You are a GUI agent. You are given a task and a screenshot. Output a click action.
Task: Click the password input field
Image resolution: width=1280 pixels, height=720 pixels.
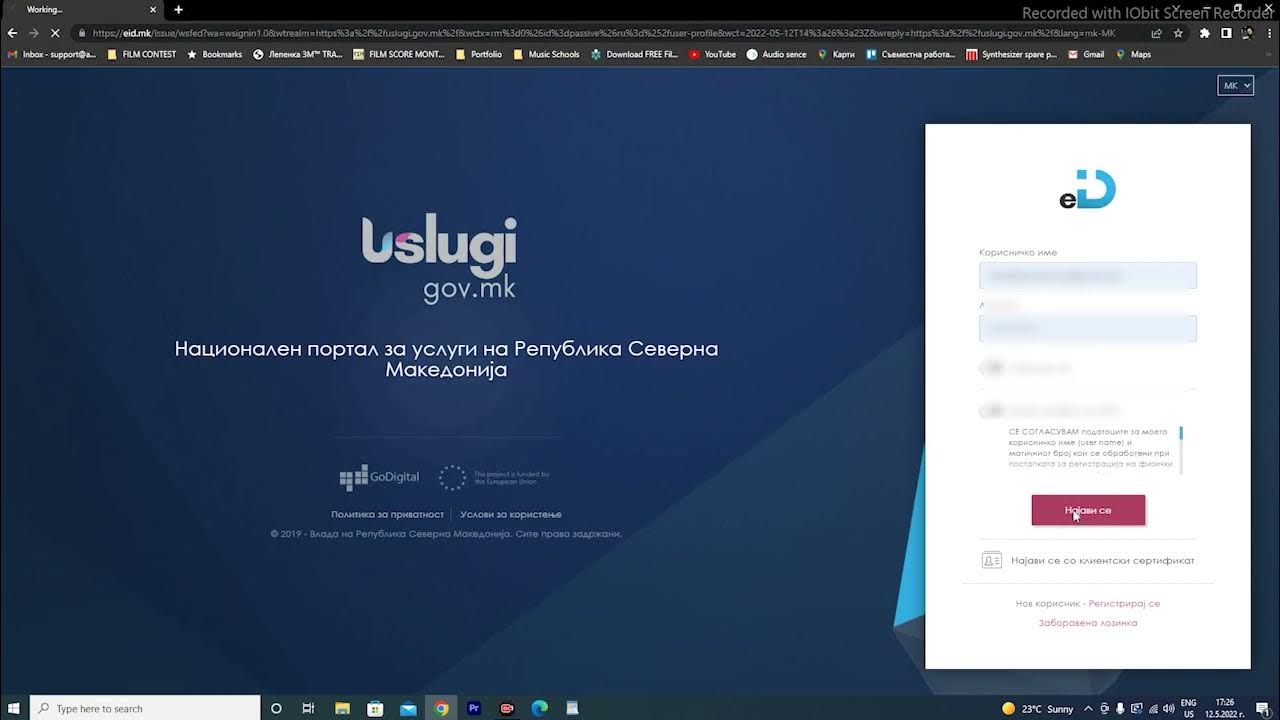pyautogui.click(x=1088, y=328)
